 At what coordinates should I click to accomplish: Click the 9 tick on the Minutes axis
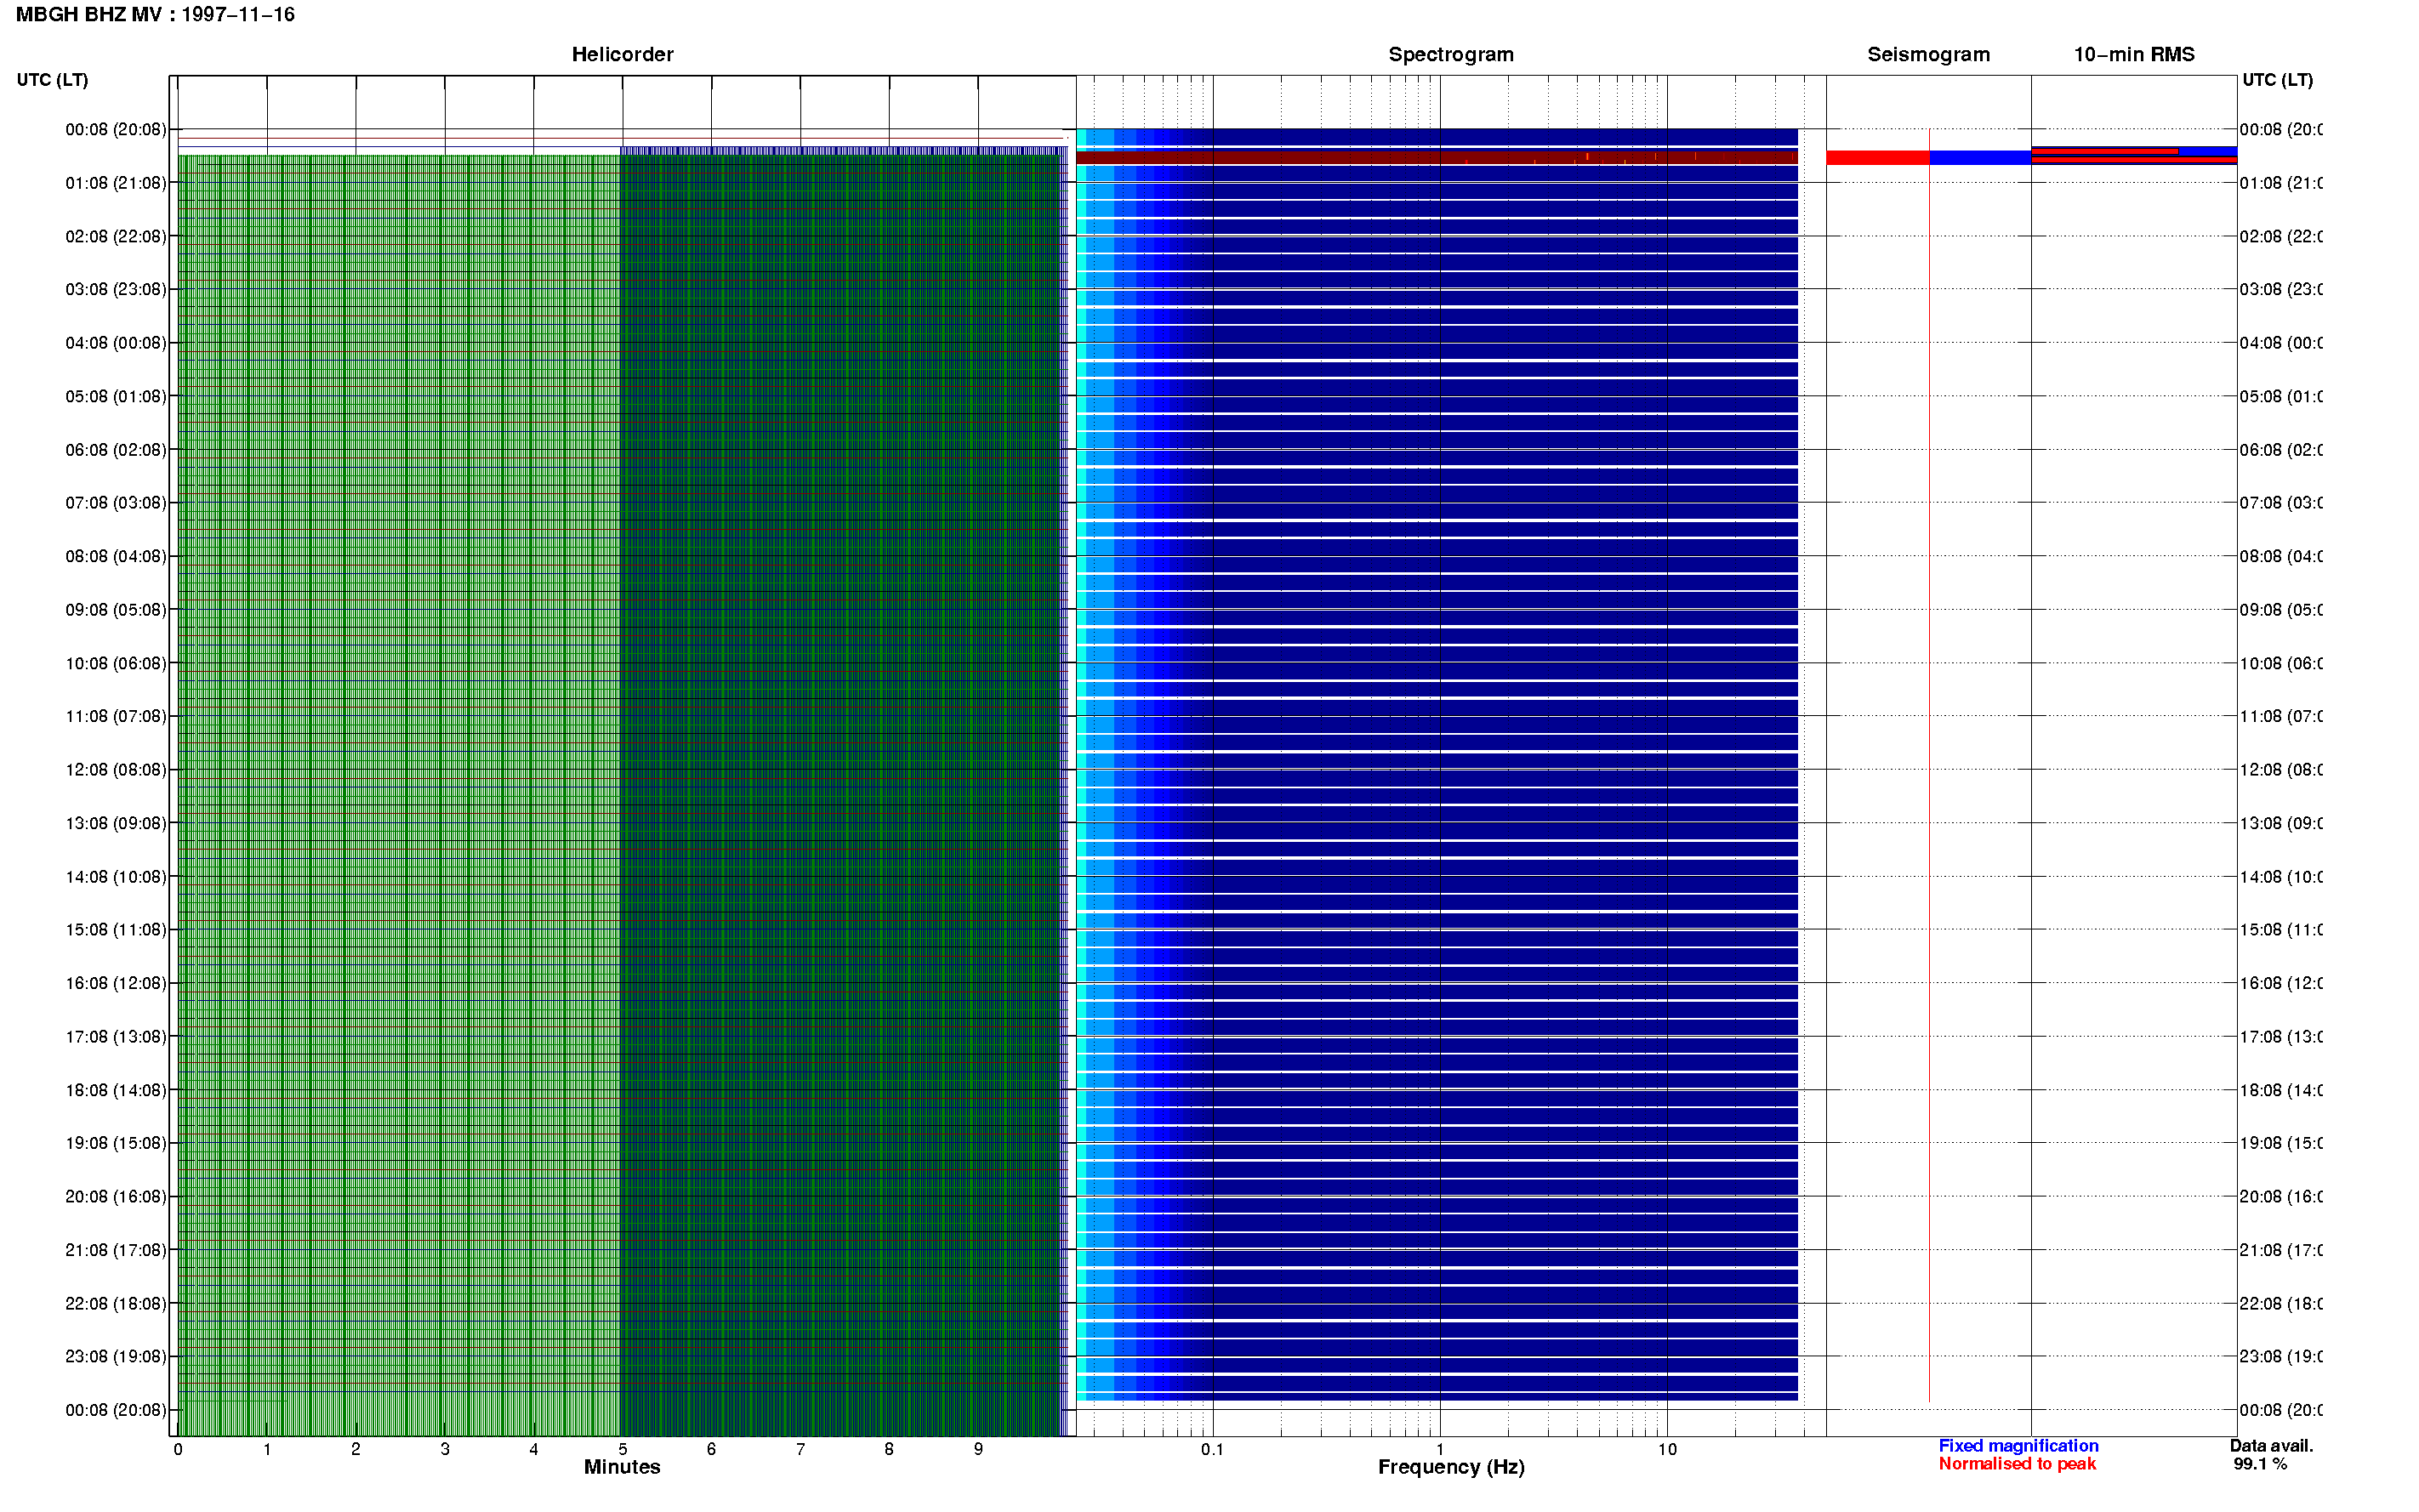click(x=978, y=1449)
